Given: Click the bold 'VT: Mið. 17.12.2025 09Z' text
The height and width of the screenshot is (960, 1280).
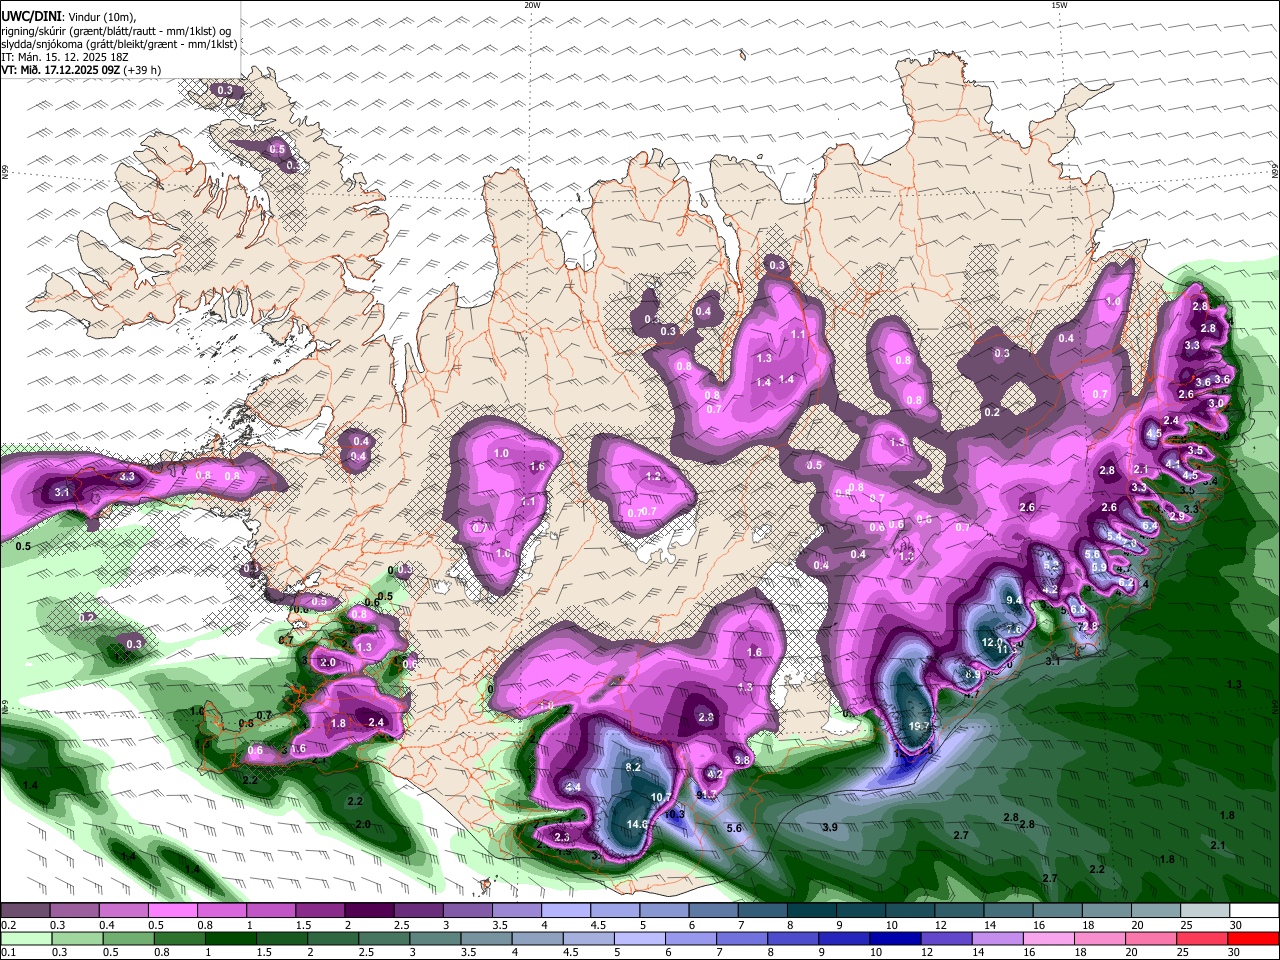Looking at the screenshot, I should pyautogui.click(x=61, y=70).
